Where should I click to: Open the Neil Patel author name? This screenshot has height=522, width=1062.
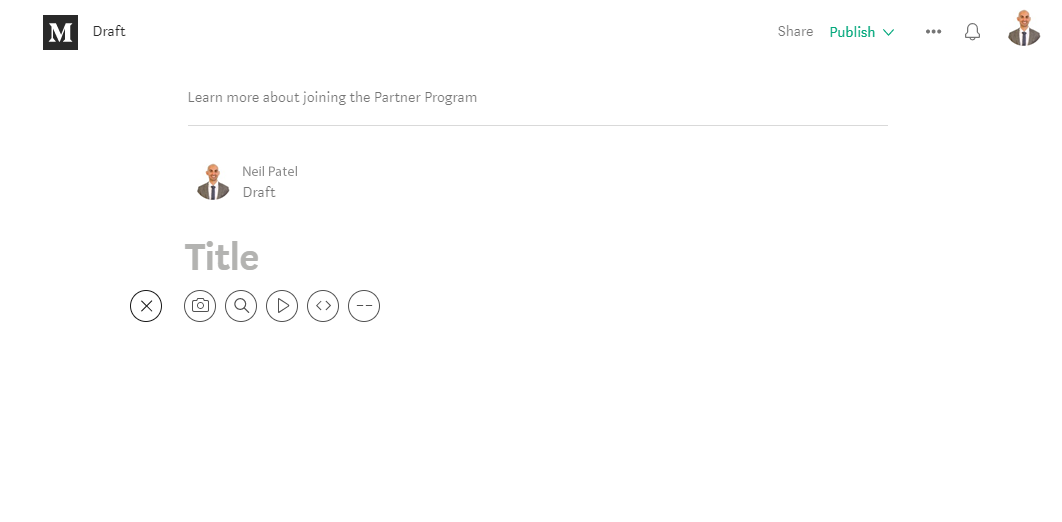[270, 171]
